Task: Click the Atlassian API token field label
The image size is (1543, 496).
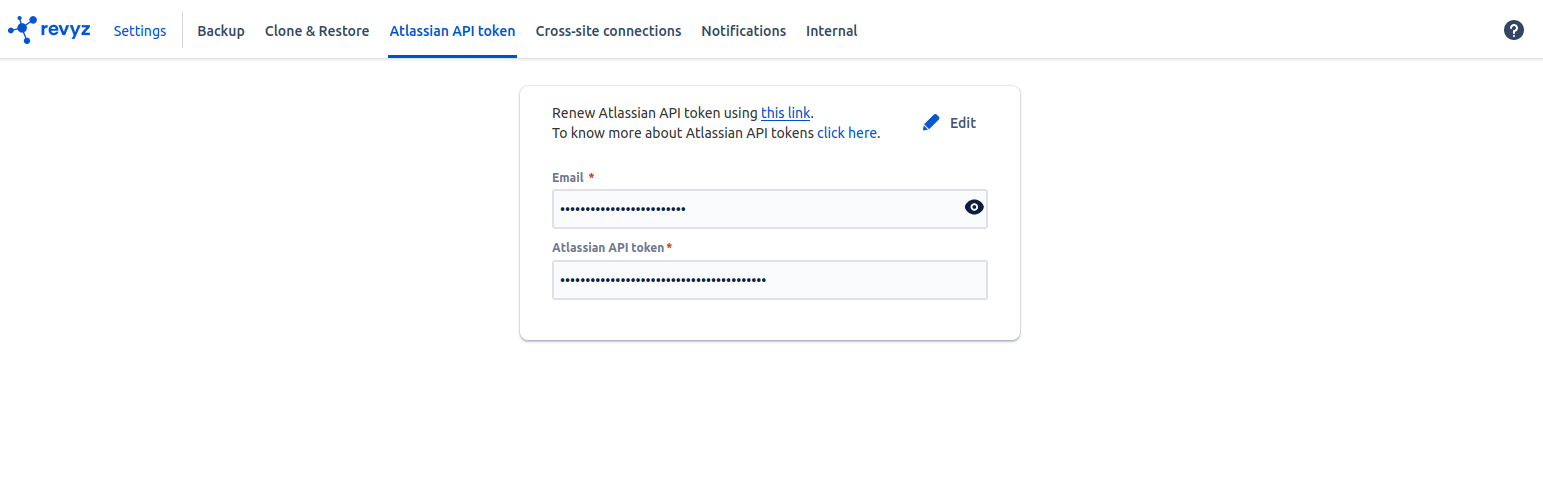Action: (608, 247)
